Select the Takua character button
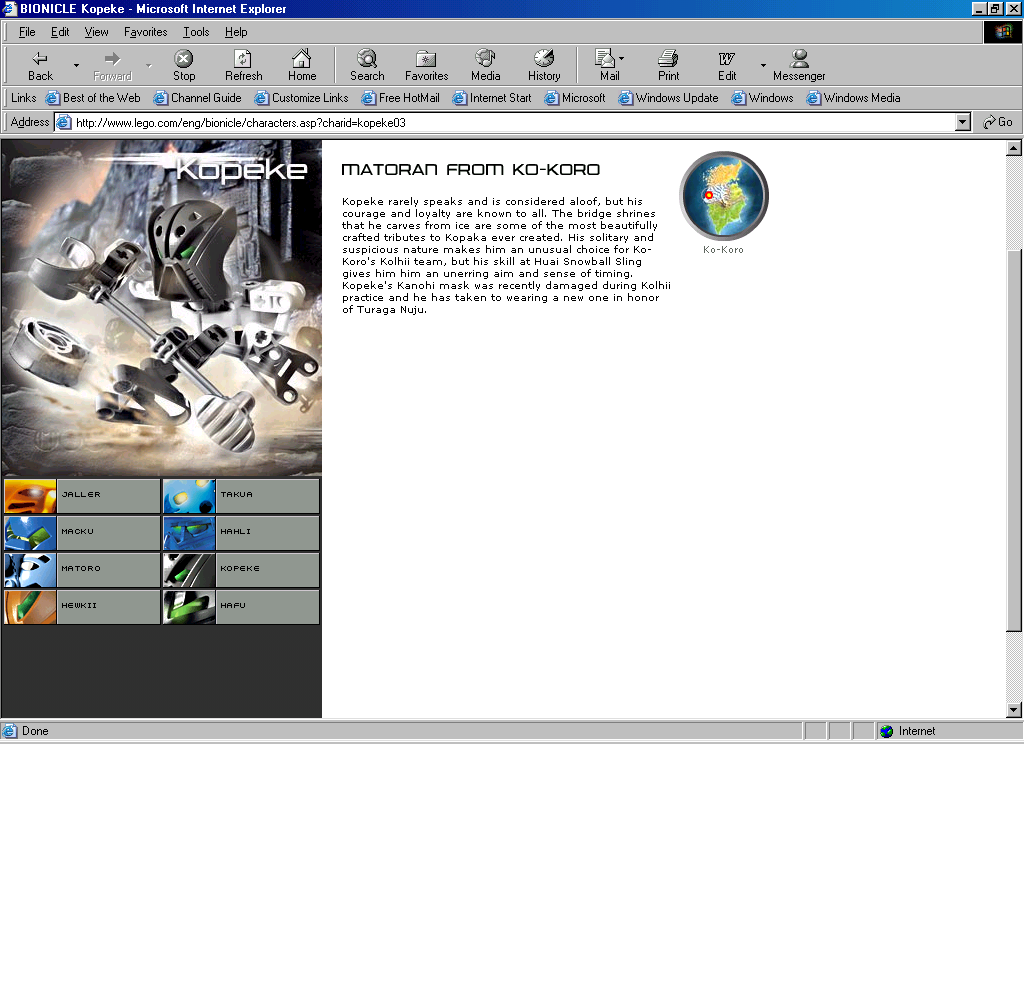The image size is (1024, 1000). point(241,496)
